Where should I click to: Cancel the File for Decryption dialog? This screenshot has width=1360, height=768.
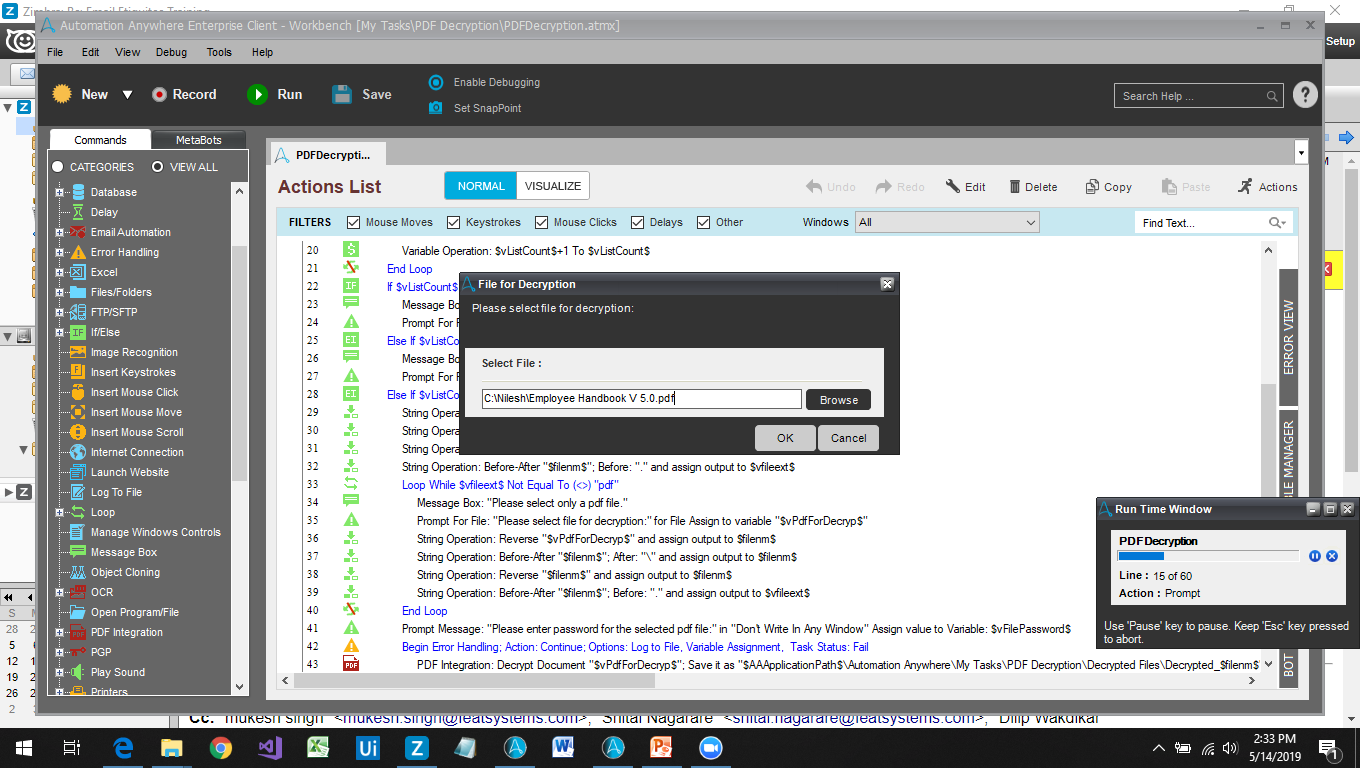pyautogui.click(x=849, y=438)
